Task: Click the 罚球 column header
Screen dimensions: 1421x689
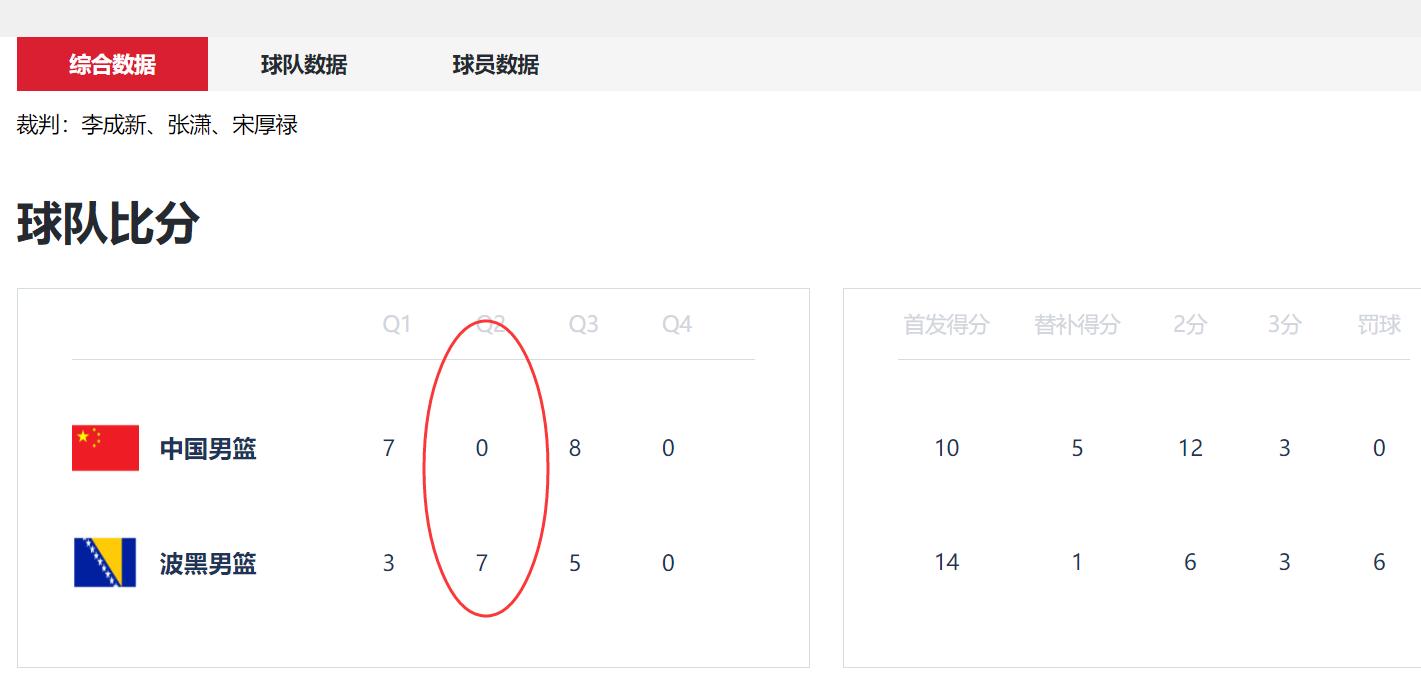Action: 1379,324
